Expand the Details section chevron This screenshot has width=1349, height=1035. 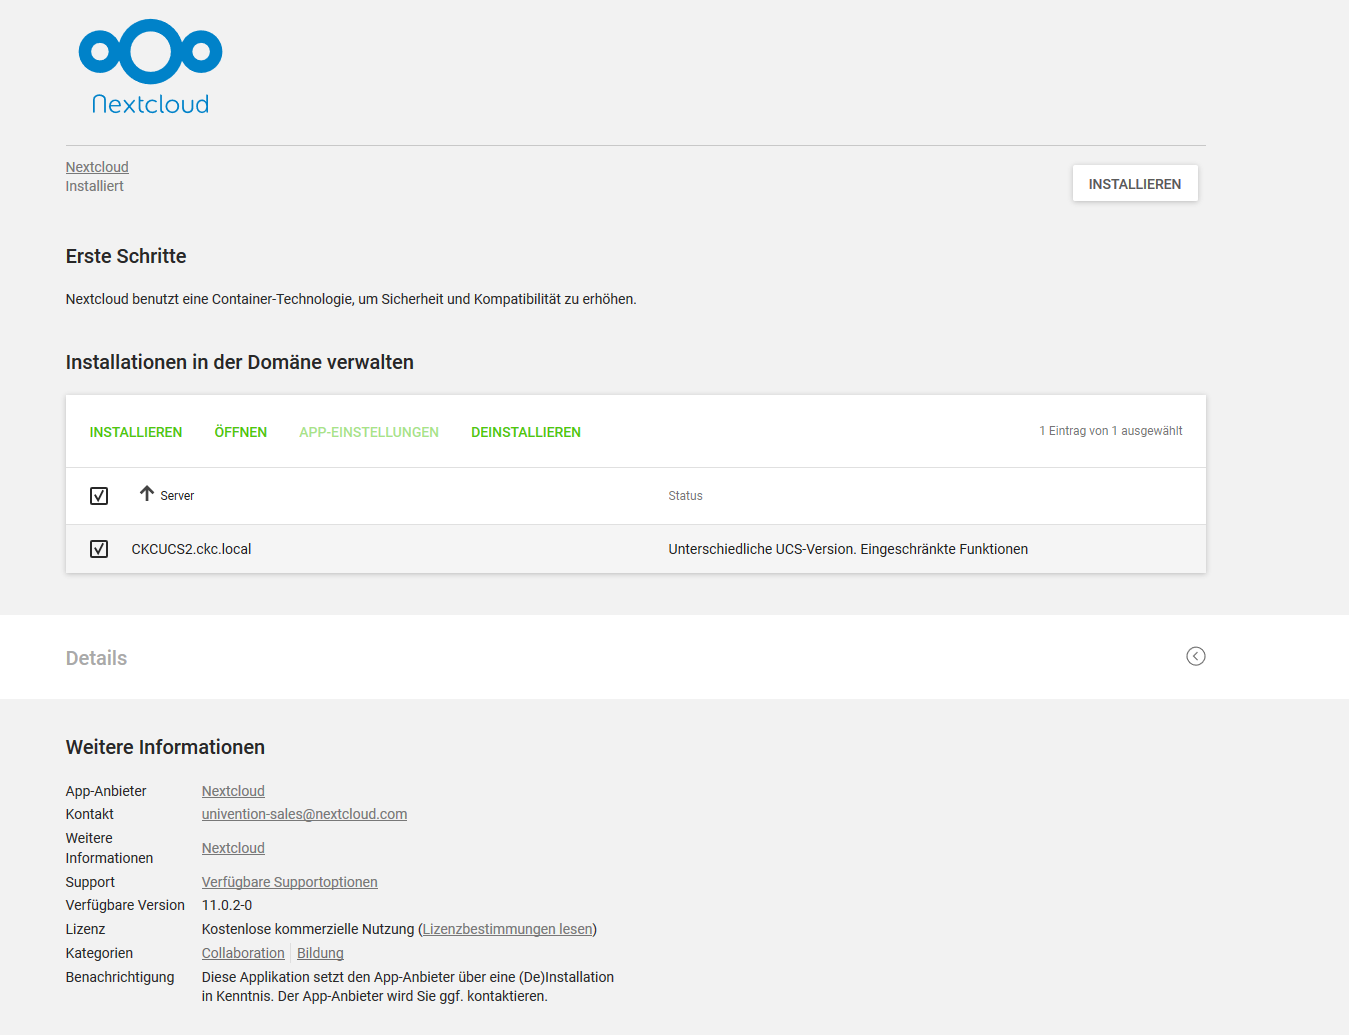[x=1195, y=656]
